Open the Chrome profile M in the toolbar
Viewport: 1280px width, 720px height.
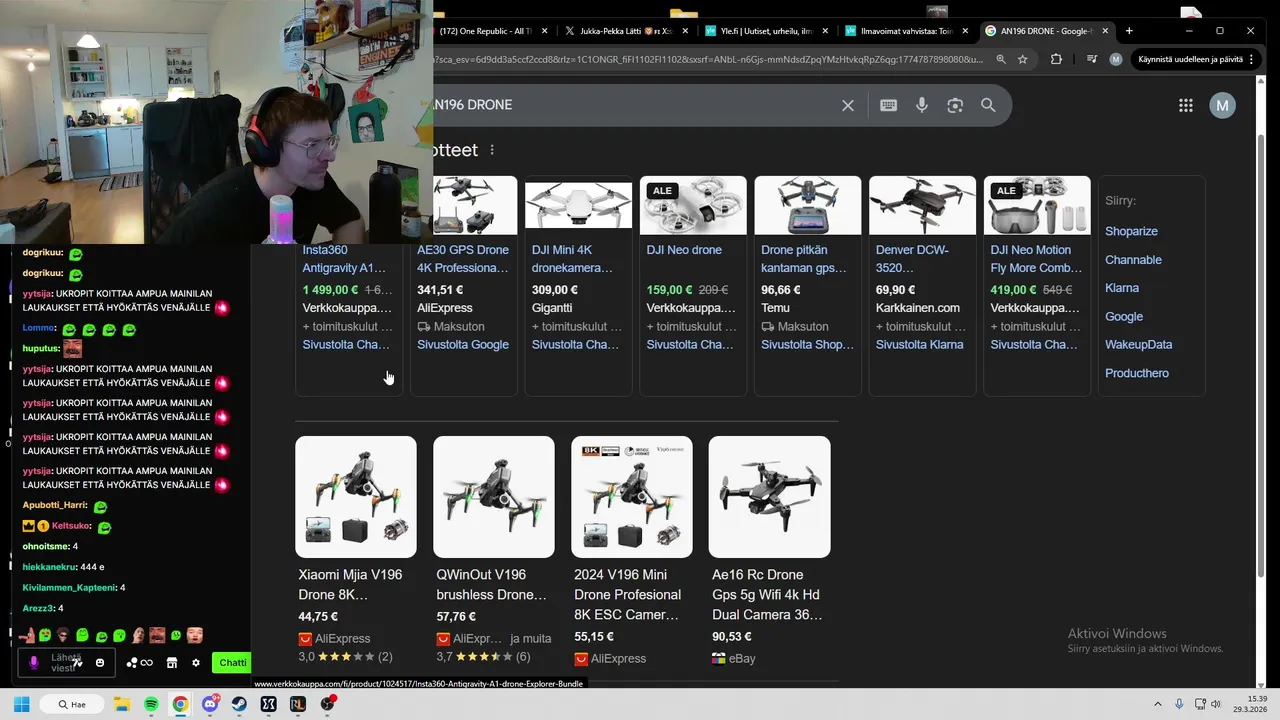point(1116,59)
